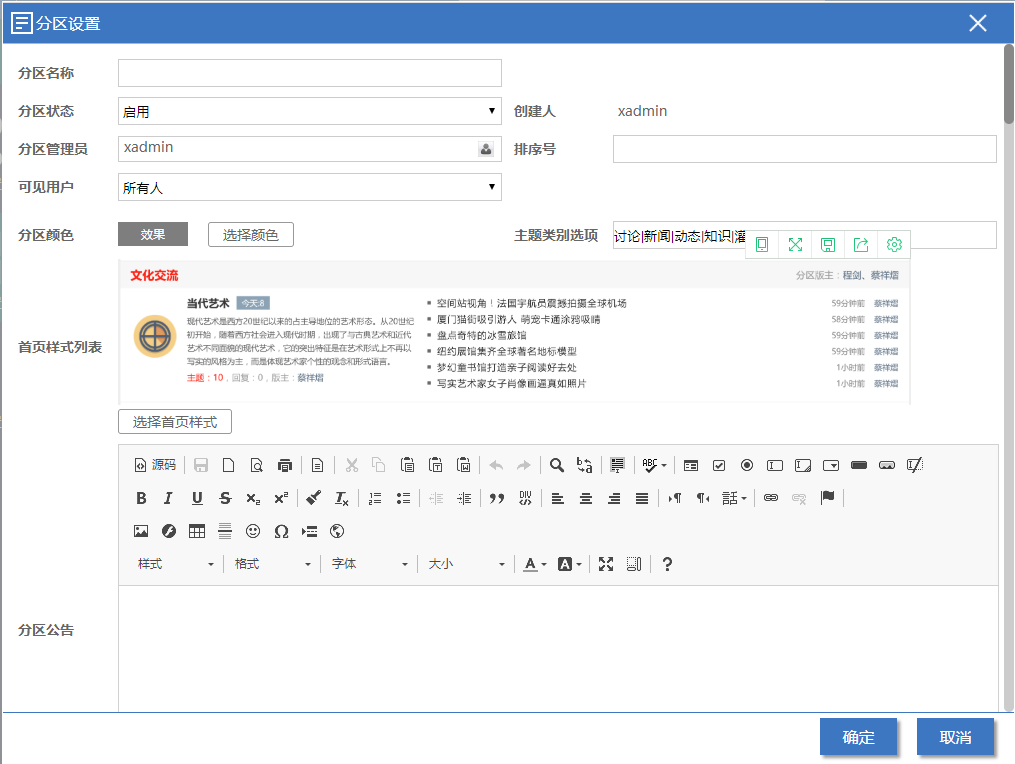Insert an image into editor

click(140, 532)
